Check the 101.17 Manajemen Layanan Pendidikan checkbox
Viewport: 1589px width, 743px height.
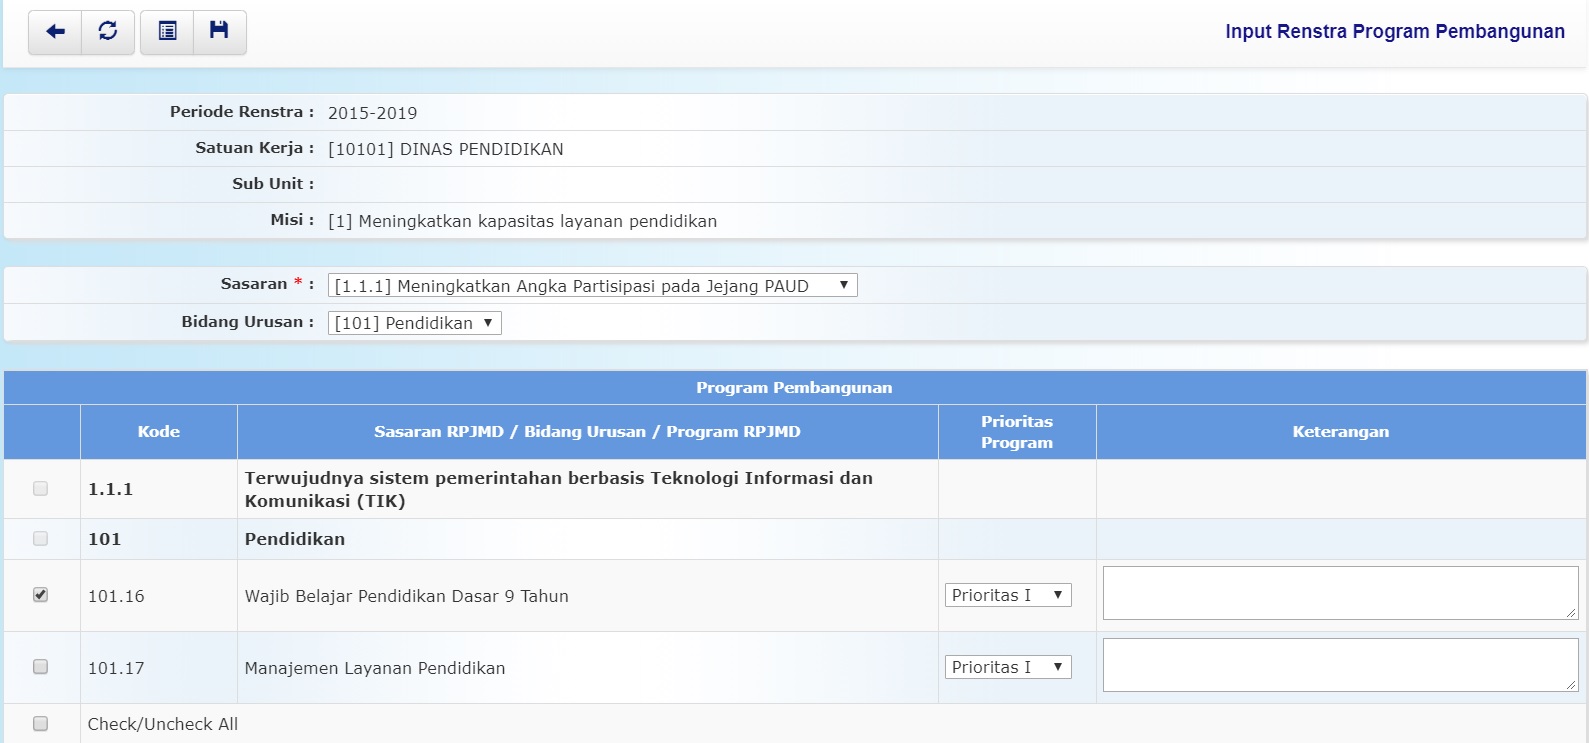[40, 666]
